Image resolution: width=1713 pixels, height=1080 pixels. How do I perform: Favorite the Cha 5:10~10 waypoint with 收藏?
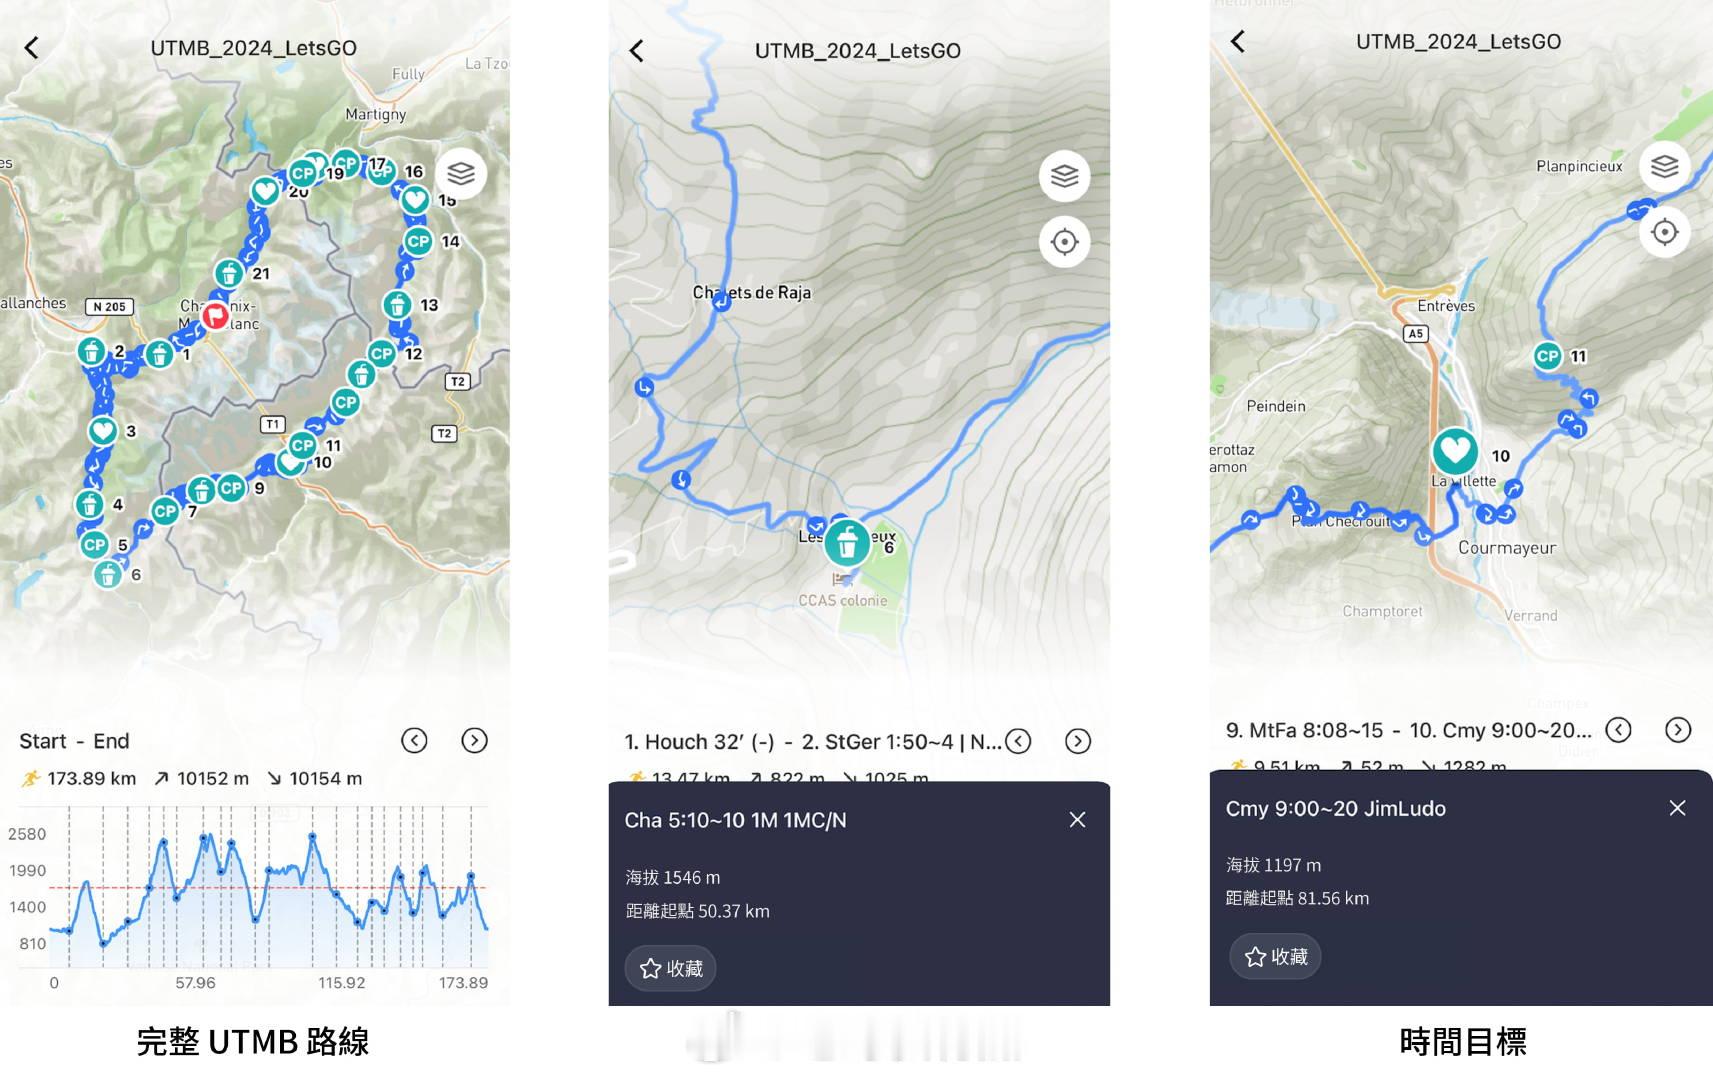(x=671, y=968)
